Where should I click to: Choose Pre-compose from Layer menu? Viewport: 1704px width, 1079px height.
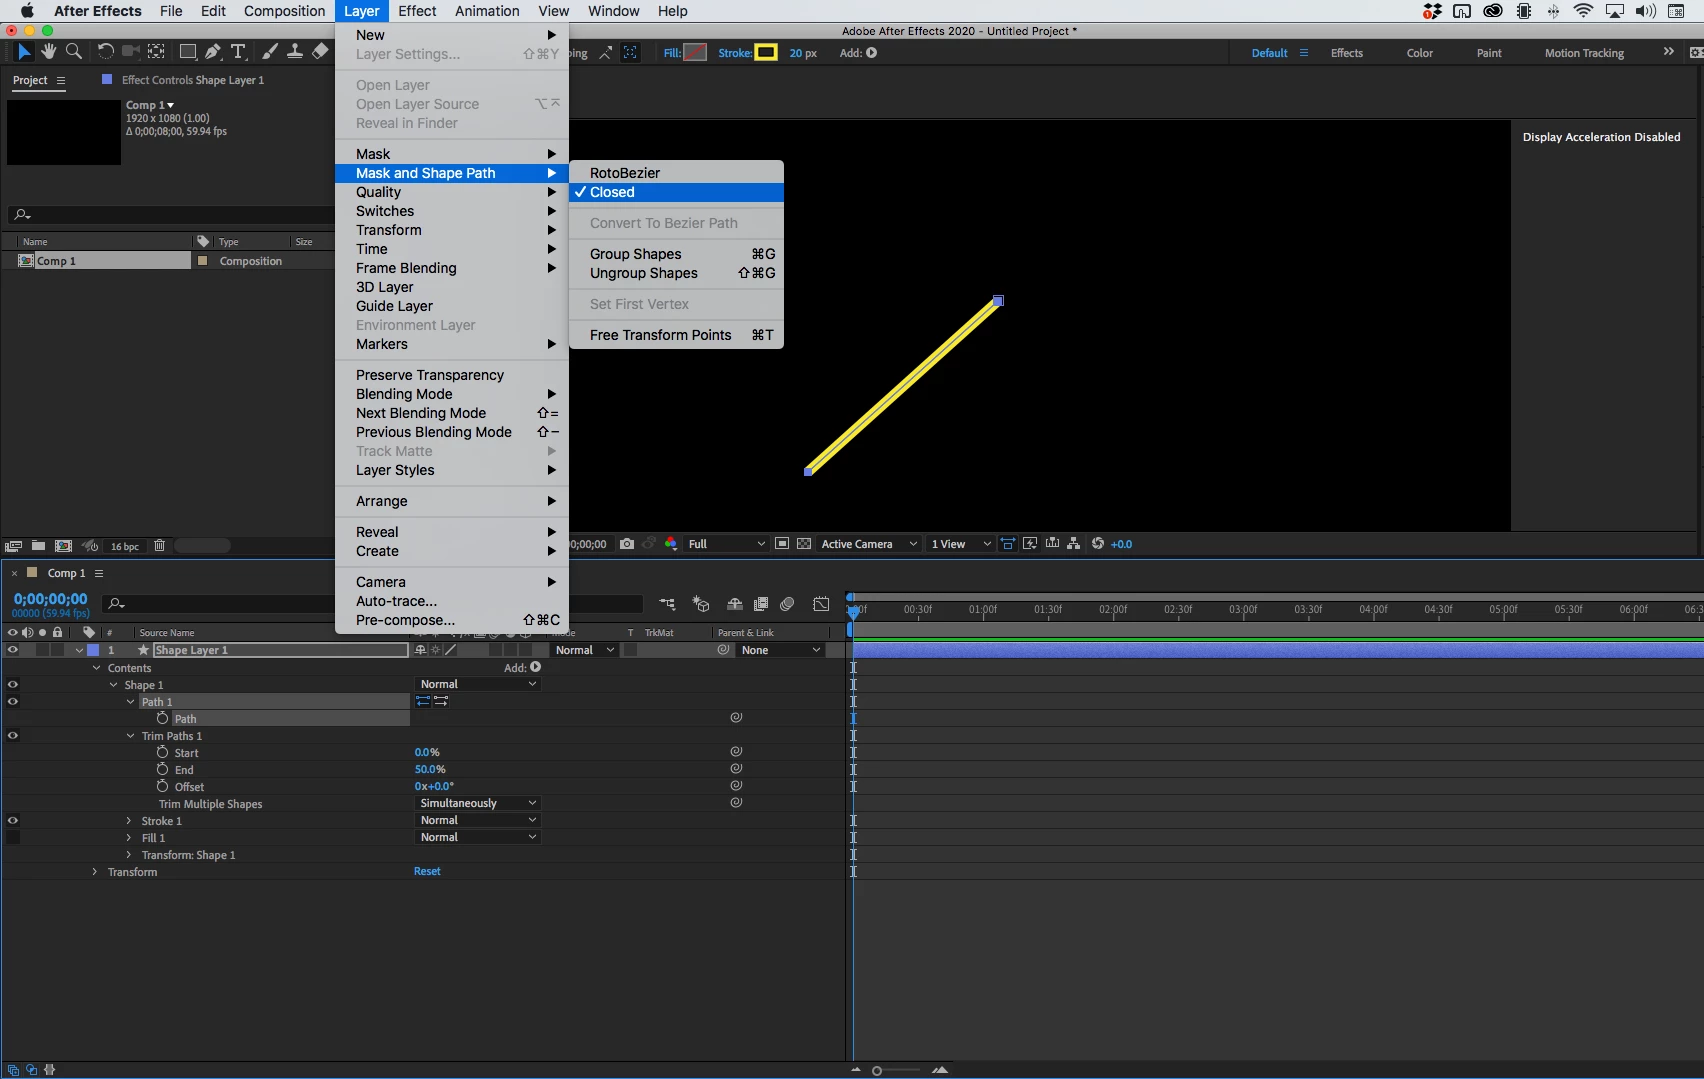452,620
